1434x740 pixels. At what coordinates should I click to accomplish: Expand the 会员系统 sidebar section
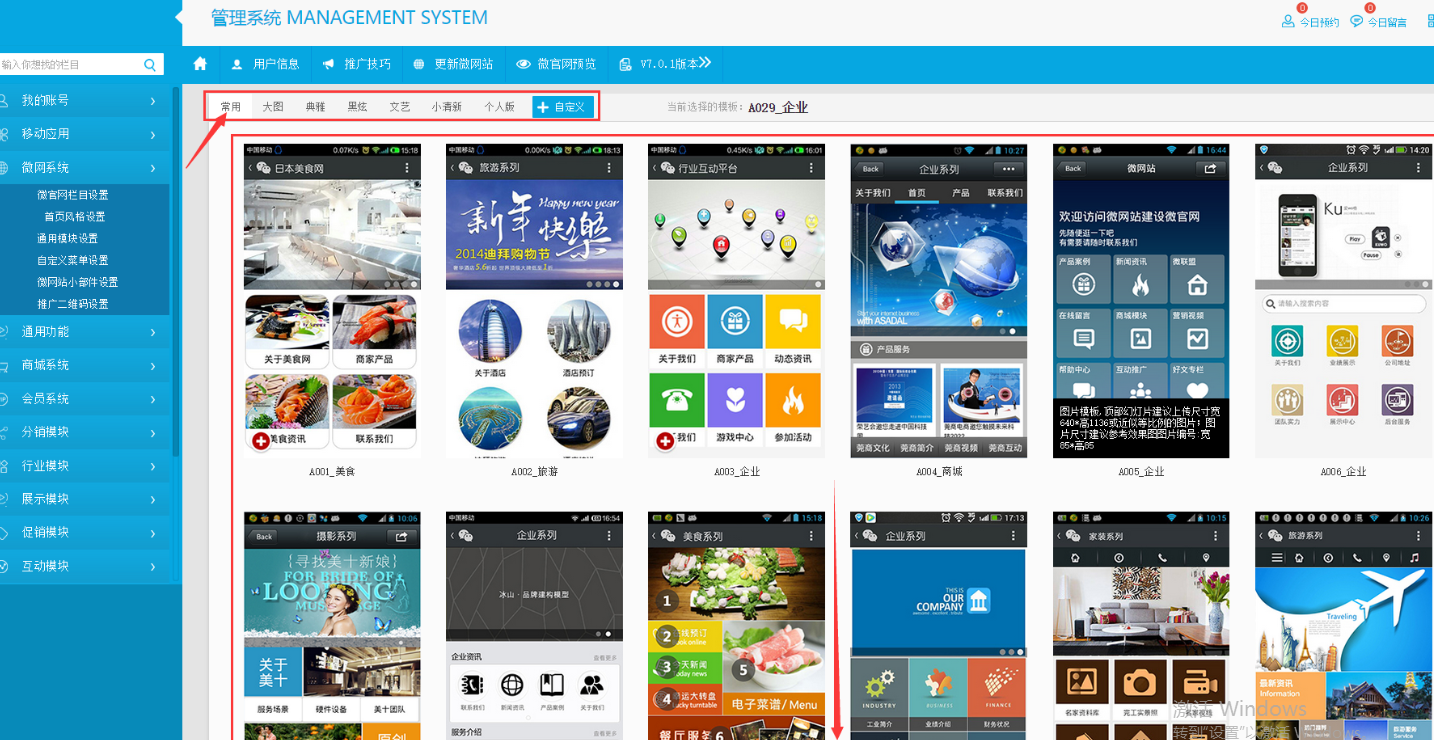pos(85,399)
